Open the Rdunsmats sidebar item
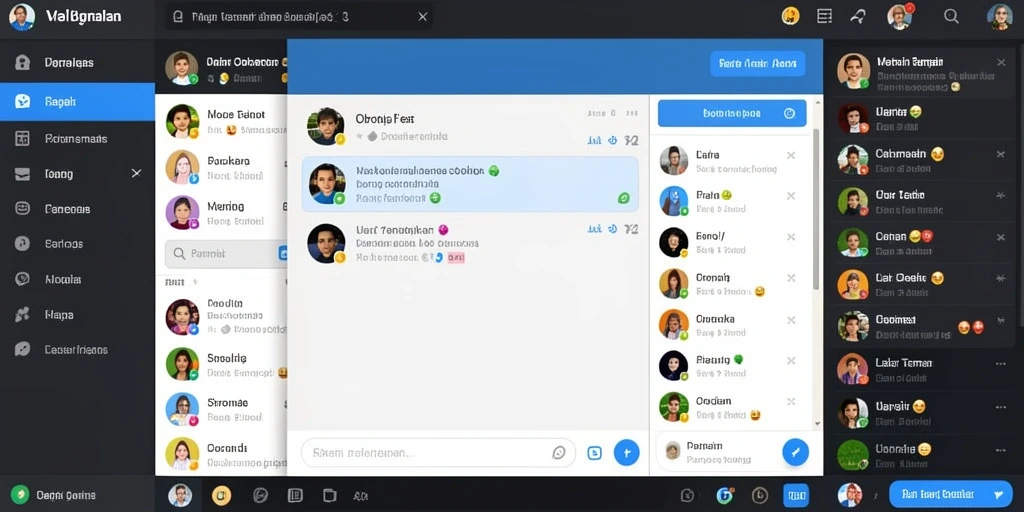The width and height of the screenshot is (1024, 512). tap(77, 138)
